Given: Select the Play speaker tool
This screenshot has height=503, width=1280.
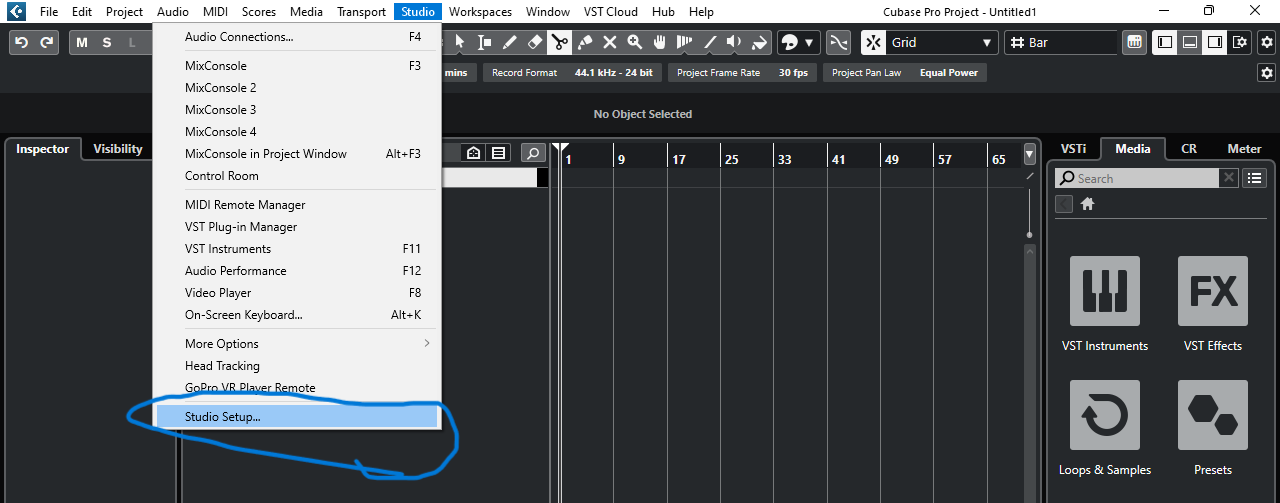Looking at the screenshot, I should click(x=734, y=42).
